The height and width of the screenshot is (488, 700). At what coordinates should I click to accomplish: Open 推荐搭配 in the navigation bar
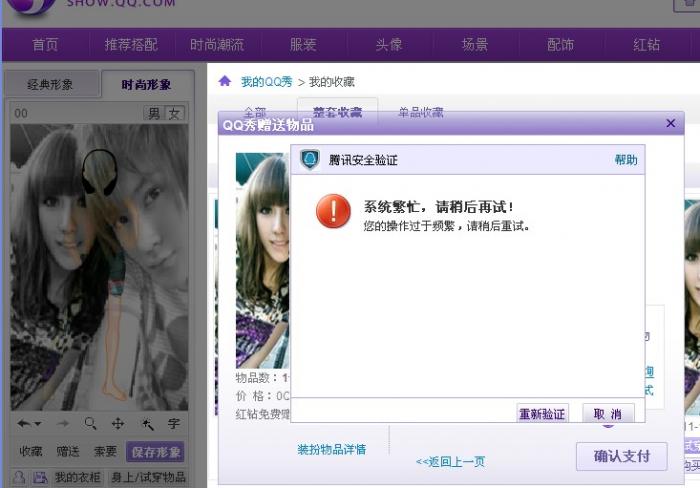[131, 45]
